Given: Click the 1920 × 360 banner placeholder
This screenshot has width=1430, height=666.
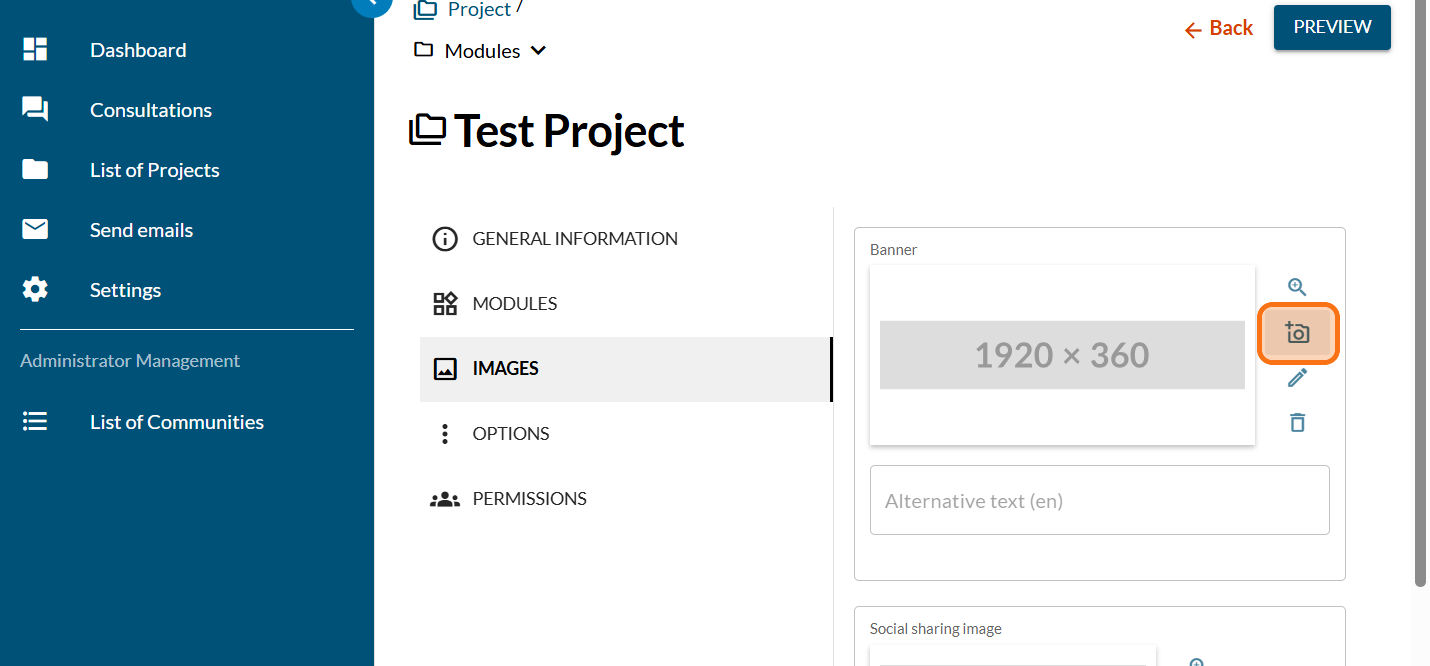Looking at the screenshot, I should pyautogui.click(x=1062, y=355).
